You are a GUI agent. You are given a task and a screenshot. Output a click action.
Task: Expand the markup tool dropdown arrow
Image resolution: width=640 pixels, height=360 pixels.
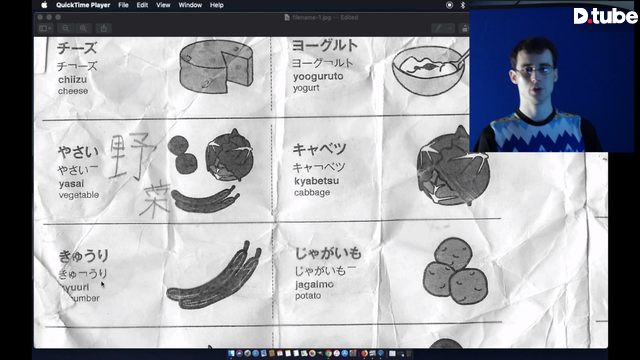(450, 28)
